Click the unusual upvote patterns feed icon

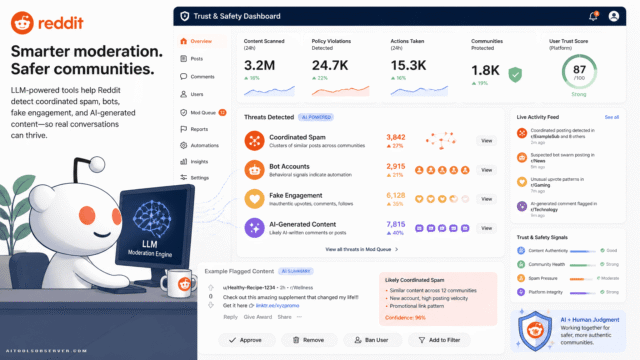click(522, 182)
